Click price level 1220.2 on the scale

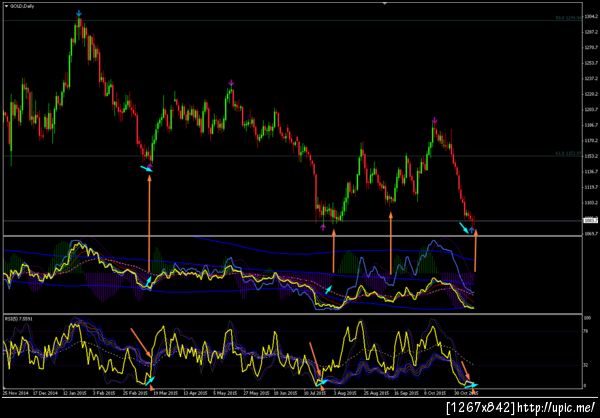pyautogui.click(x=589, y=94)
